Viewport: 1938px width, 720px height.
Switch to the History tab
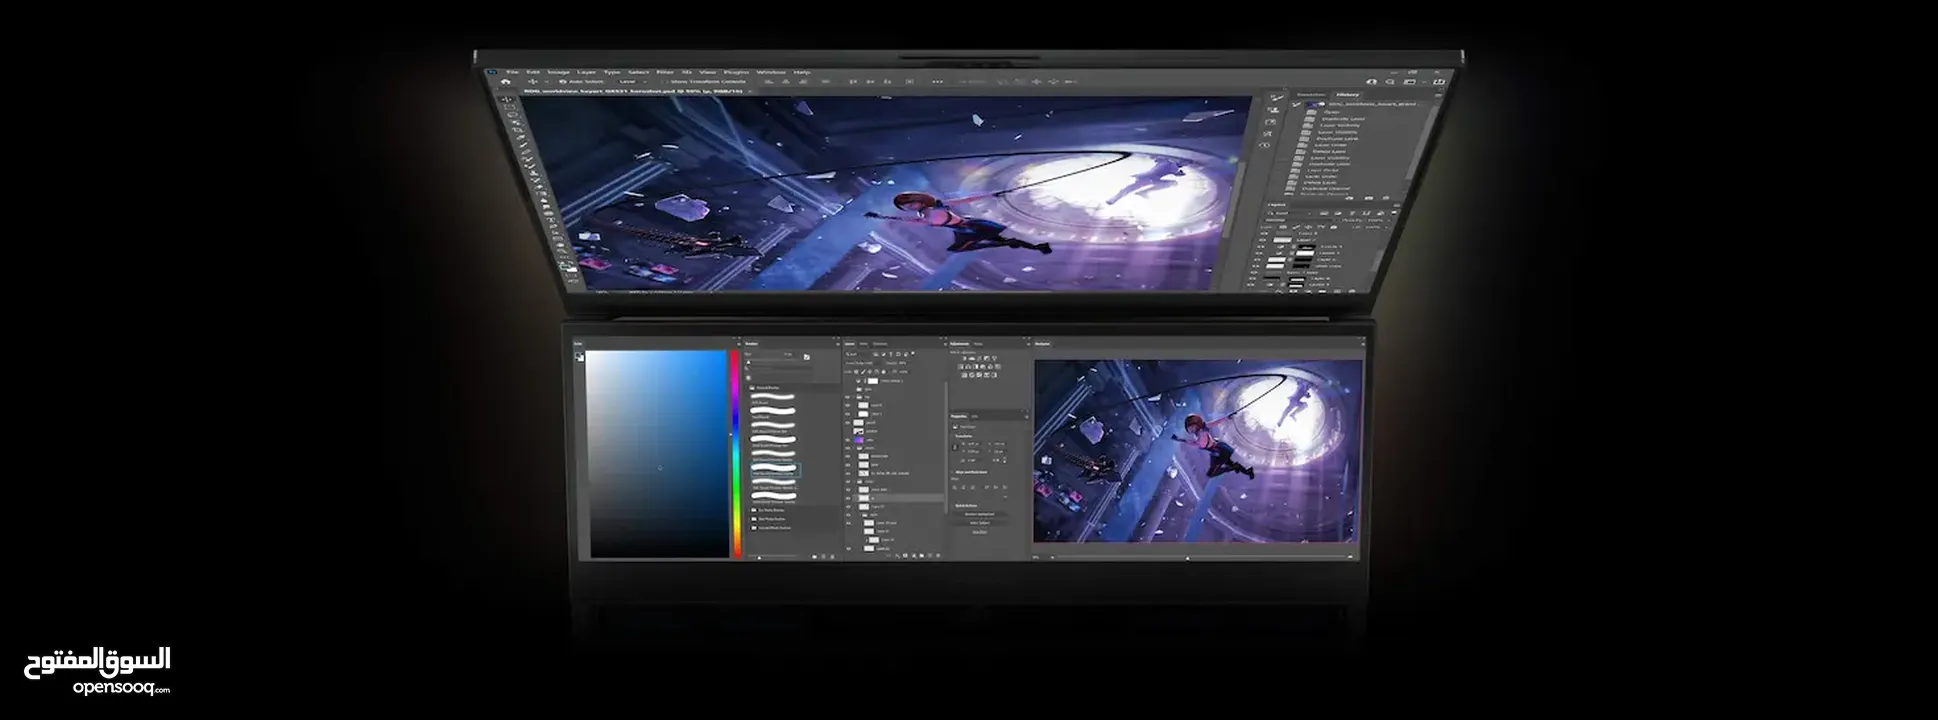1347,95
